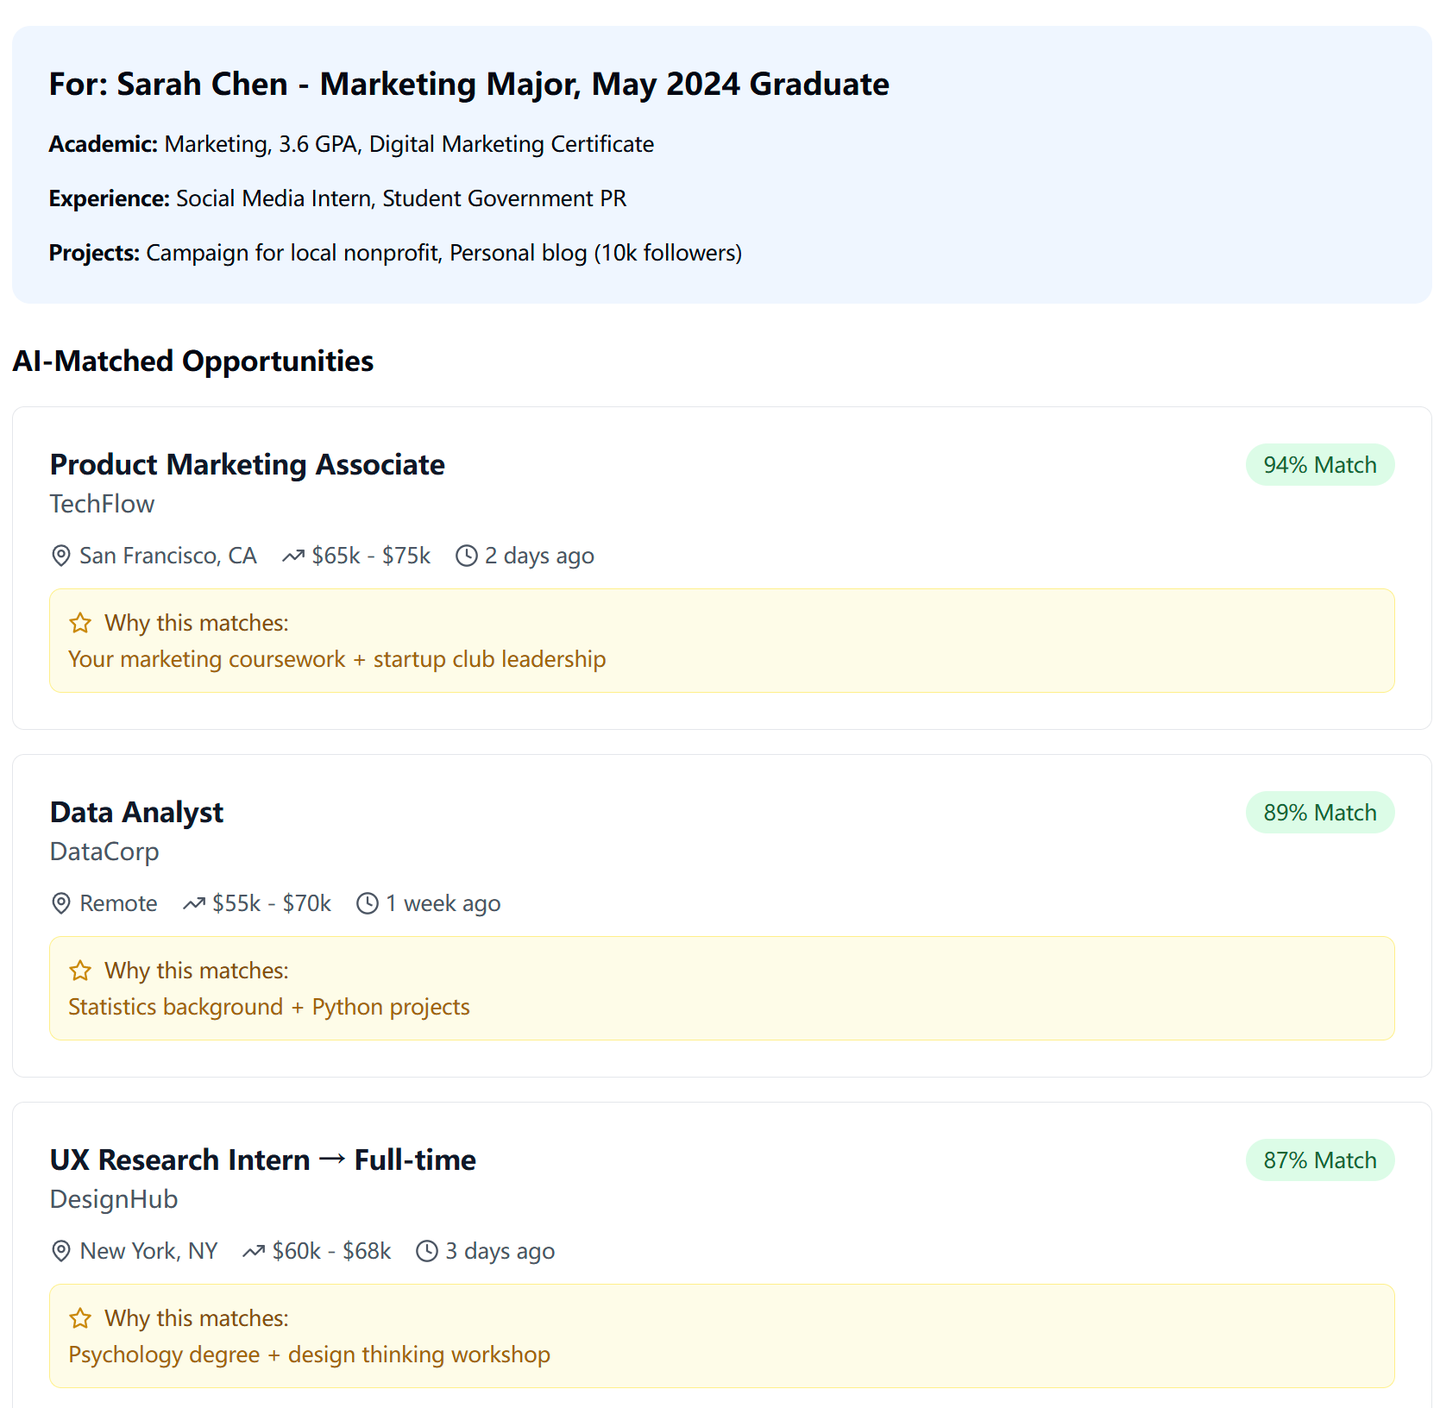Open the Product Marketing Associate job title
Screen dimensions: 1440x1408
pos(247,465)
